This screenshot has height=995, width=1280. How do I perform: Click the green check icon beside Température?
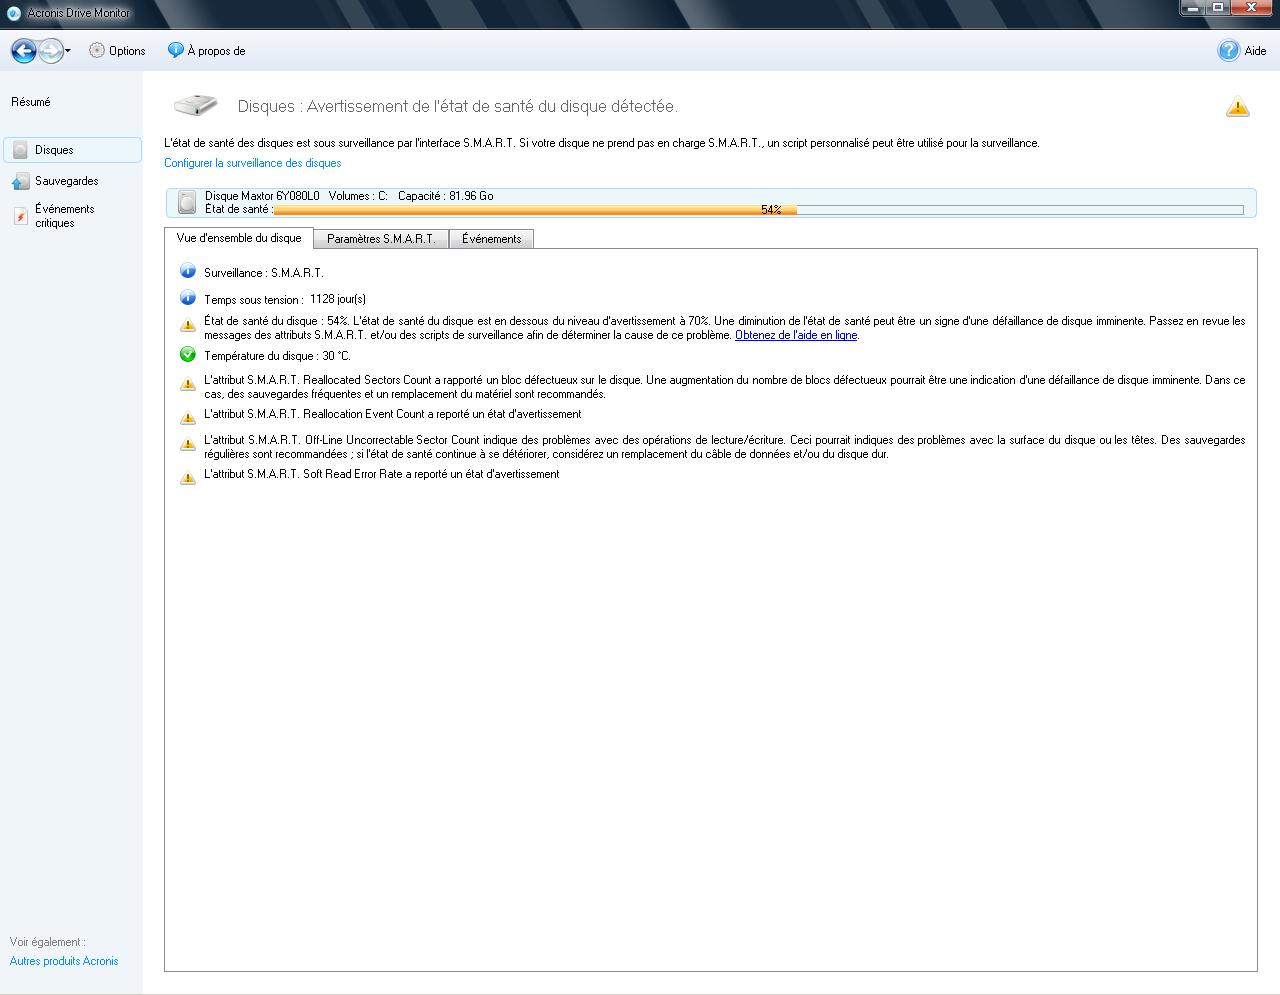(x=187, y=354)
